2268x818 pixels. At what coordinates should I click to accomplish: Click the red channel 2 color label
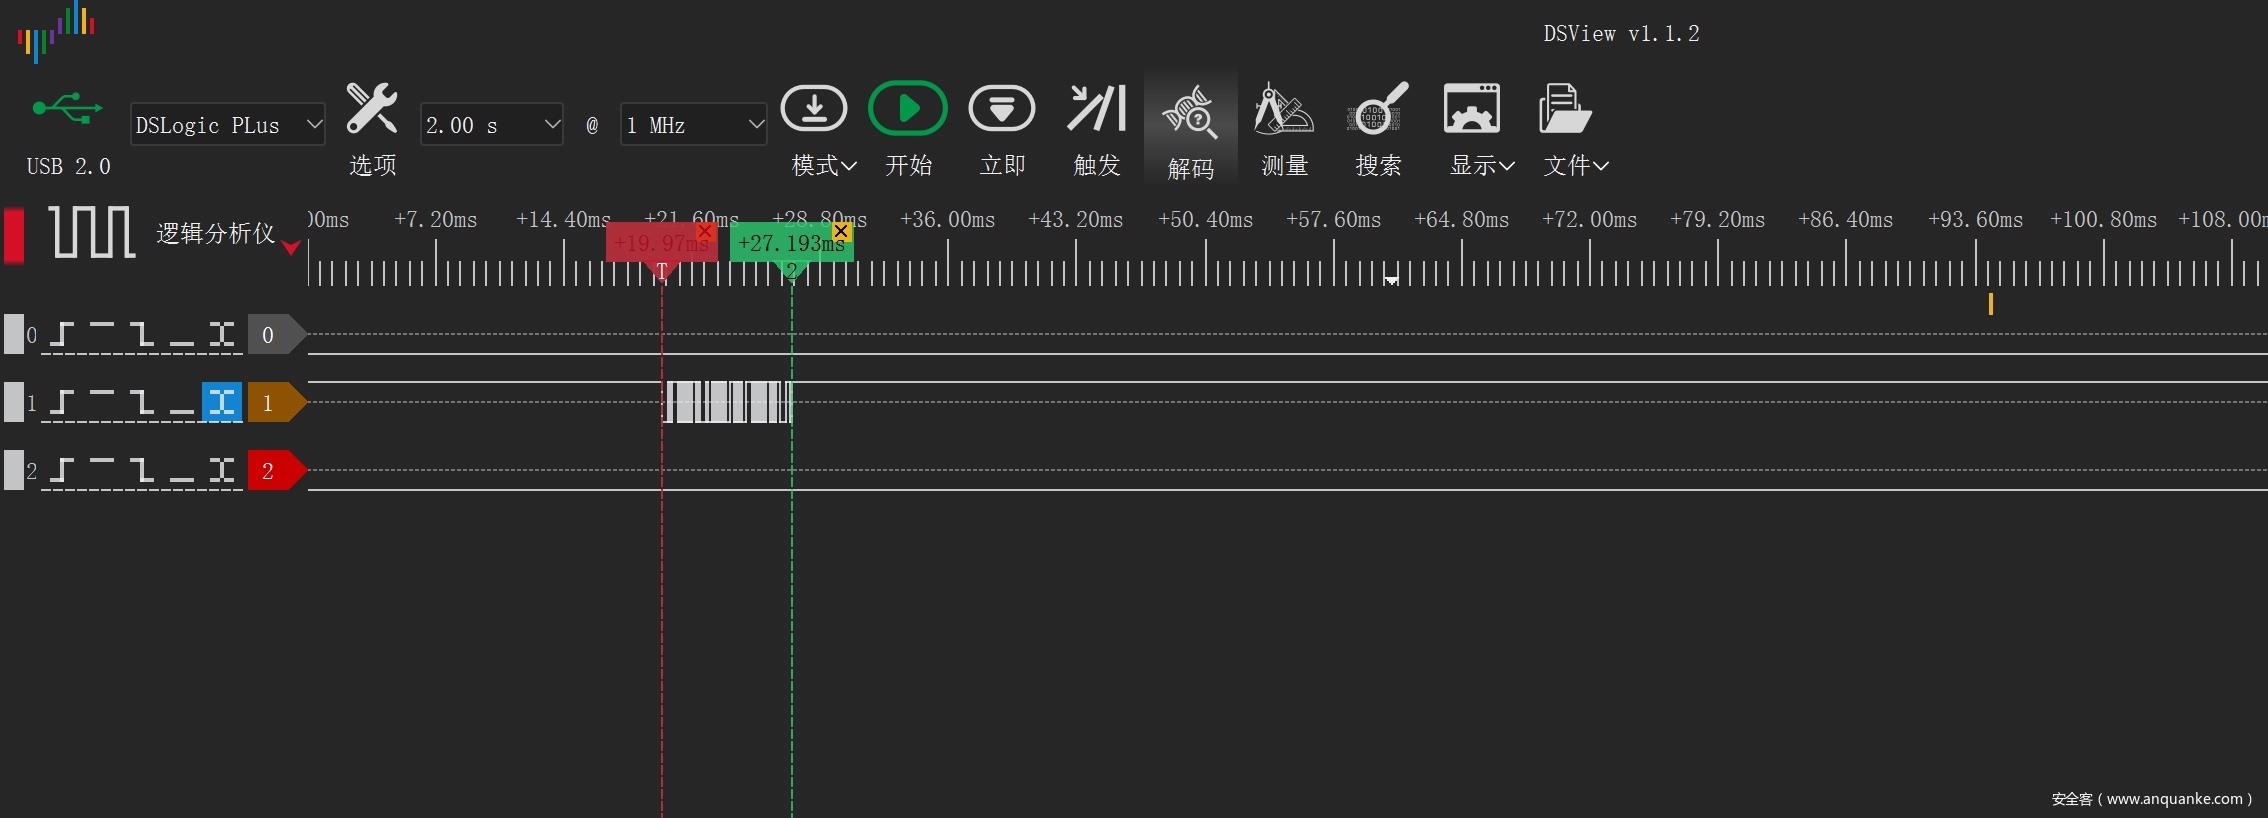[270, 471]
